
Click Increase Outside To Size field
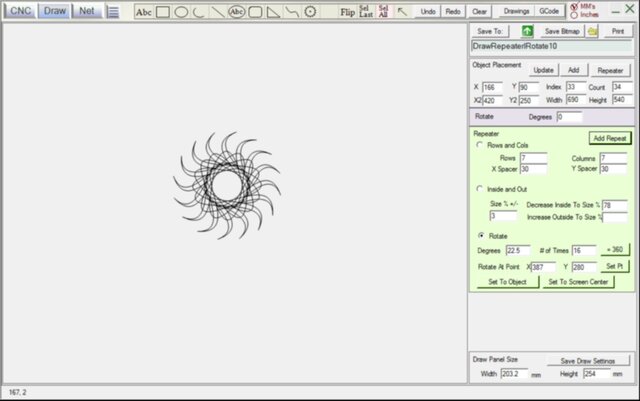click(x=615, y=217)
